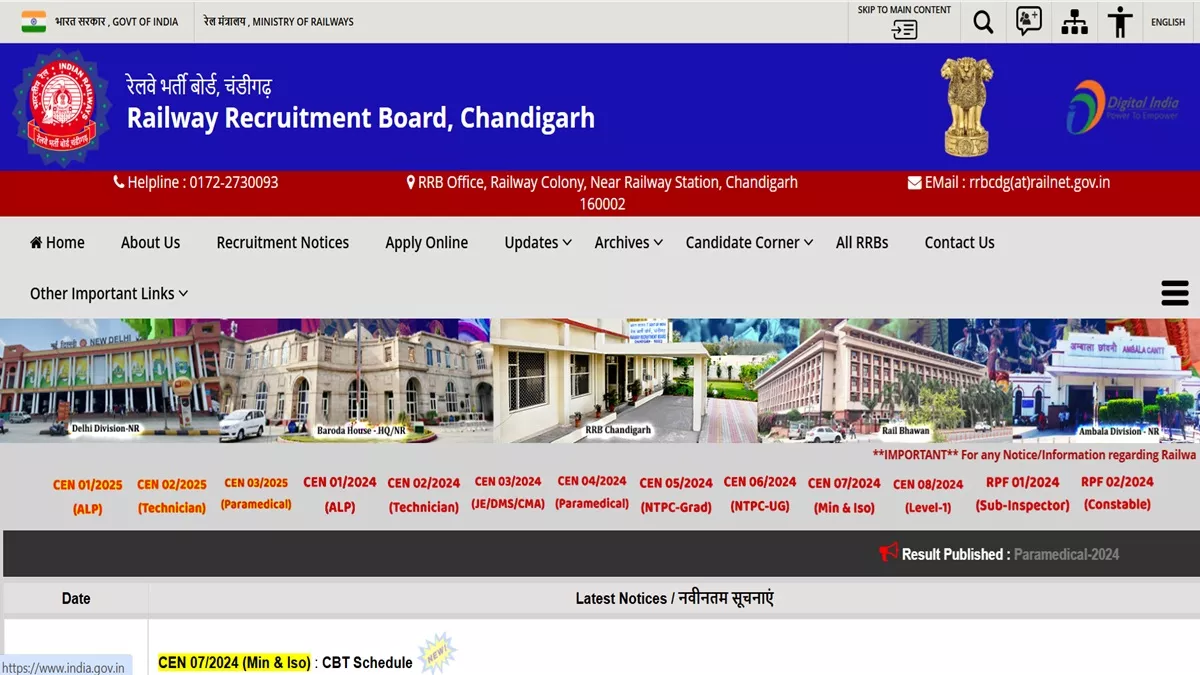Viewport: 1200px width, 675px height.
Task: Open CEN 05/2024 (NTPC-Grad) link
Action: pos(676,495)
